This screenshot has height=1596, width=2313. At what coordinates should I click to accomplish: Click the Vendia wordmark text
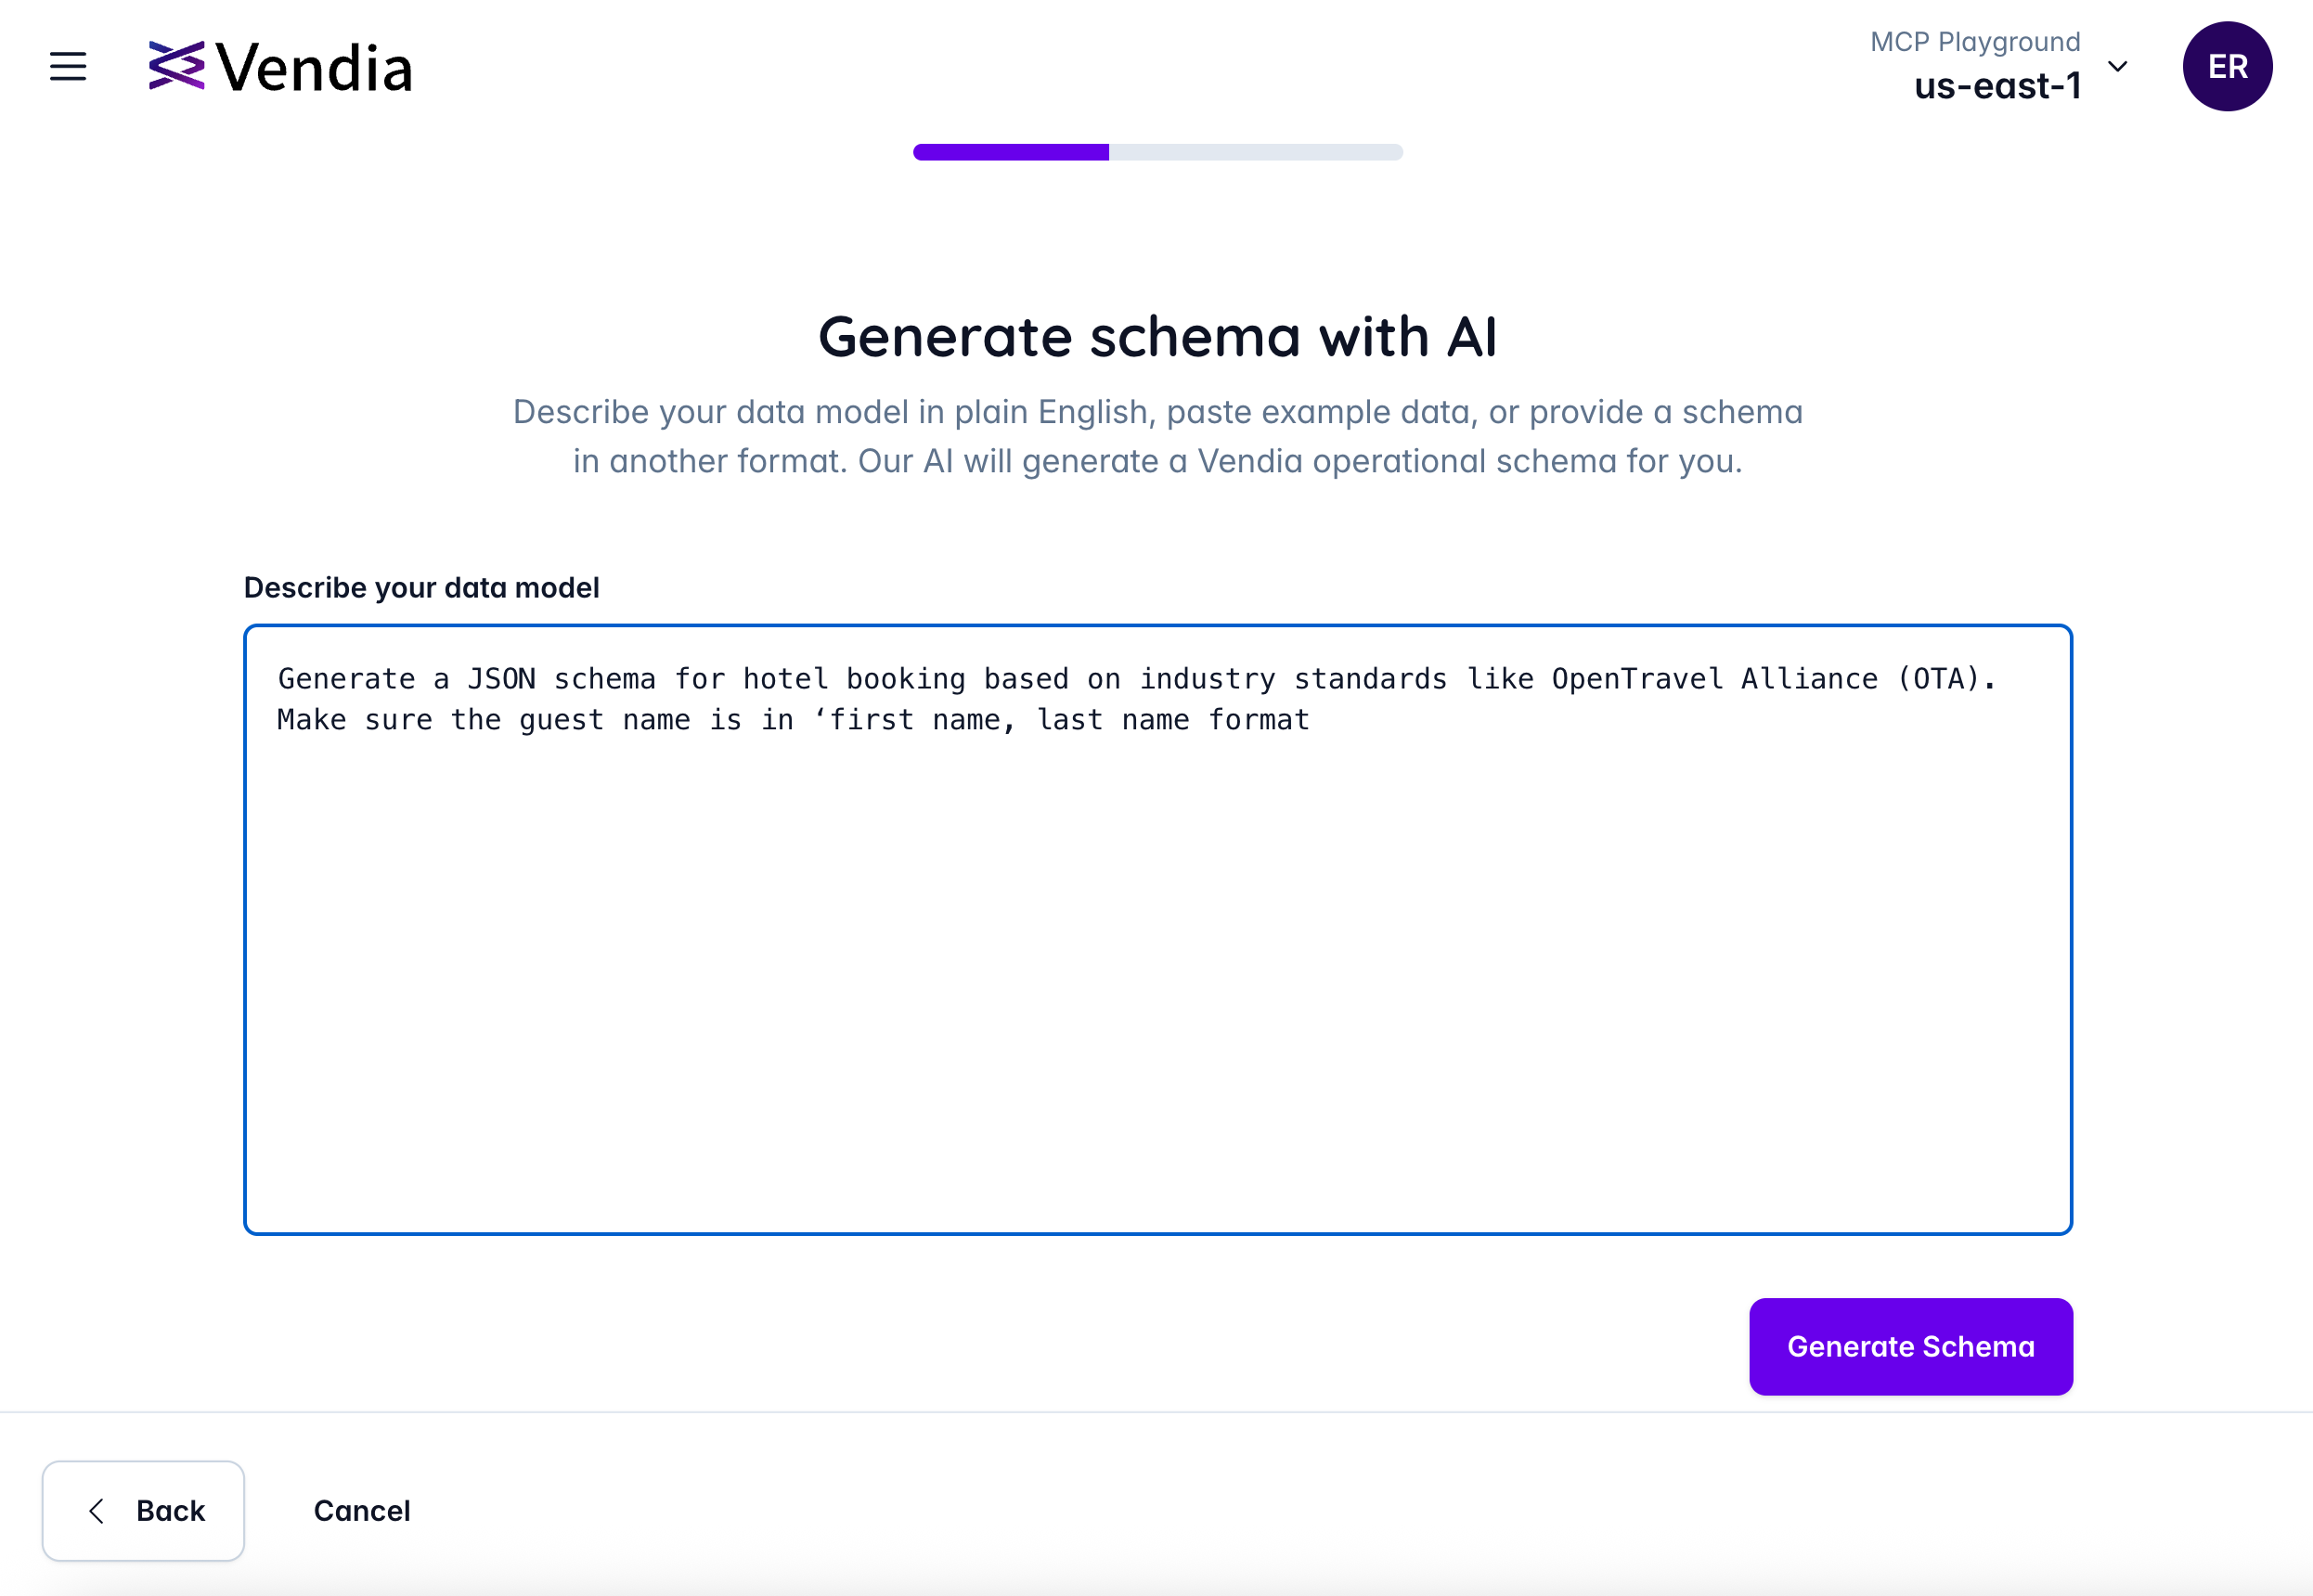click(313, 68)
